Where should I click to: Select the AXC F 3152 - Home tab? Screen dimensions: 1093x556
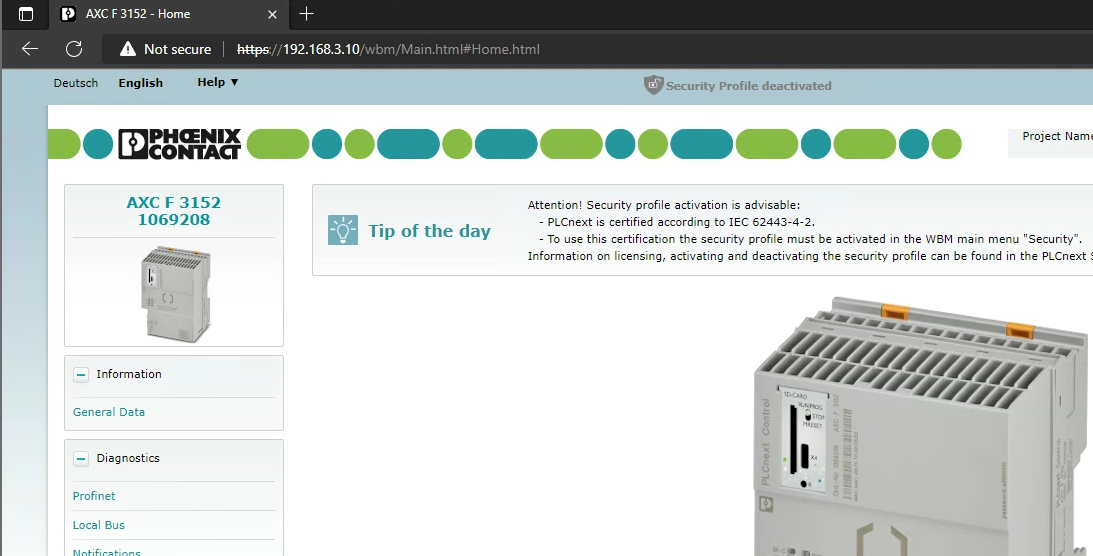(x=169, y=14)
